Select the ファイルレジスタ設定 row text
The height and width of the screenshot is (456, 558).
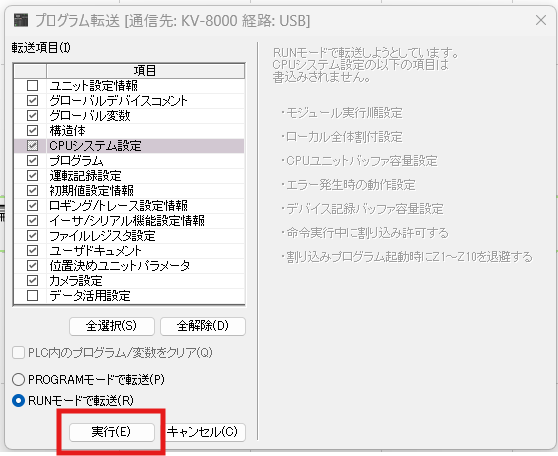pyautogui.click(x=102, y=235)
